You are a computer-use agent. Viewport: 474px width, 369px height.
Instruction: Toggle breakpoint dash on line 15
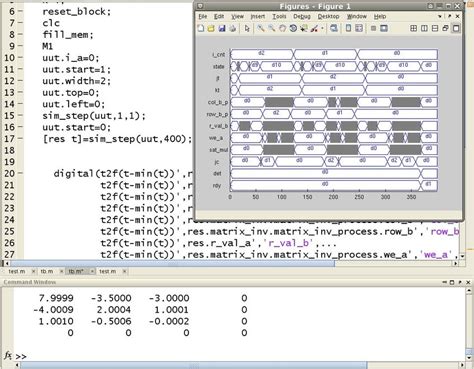(20, 116)
